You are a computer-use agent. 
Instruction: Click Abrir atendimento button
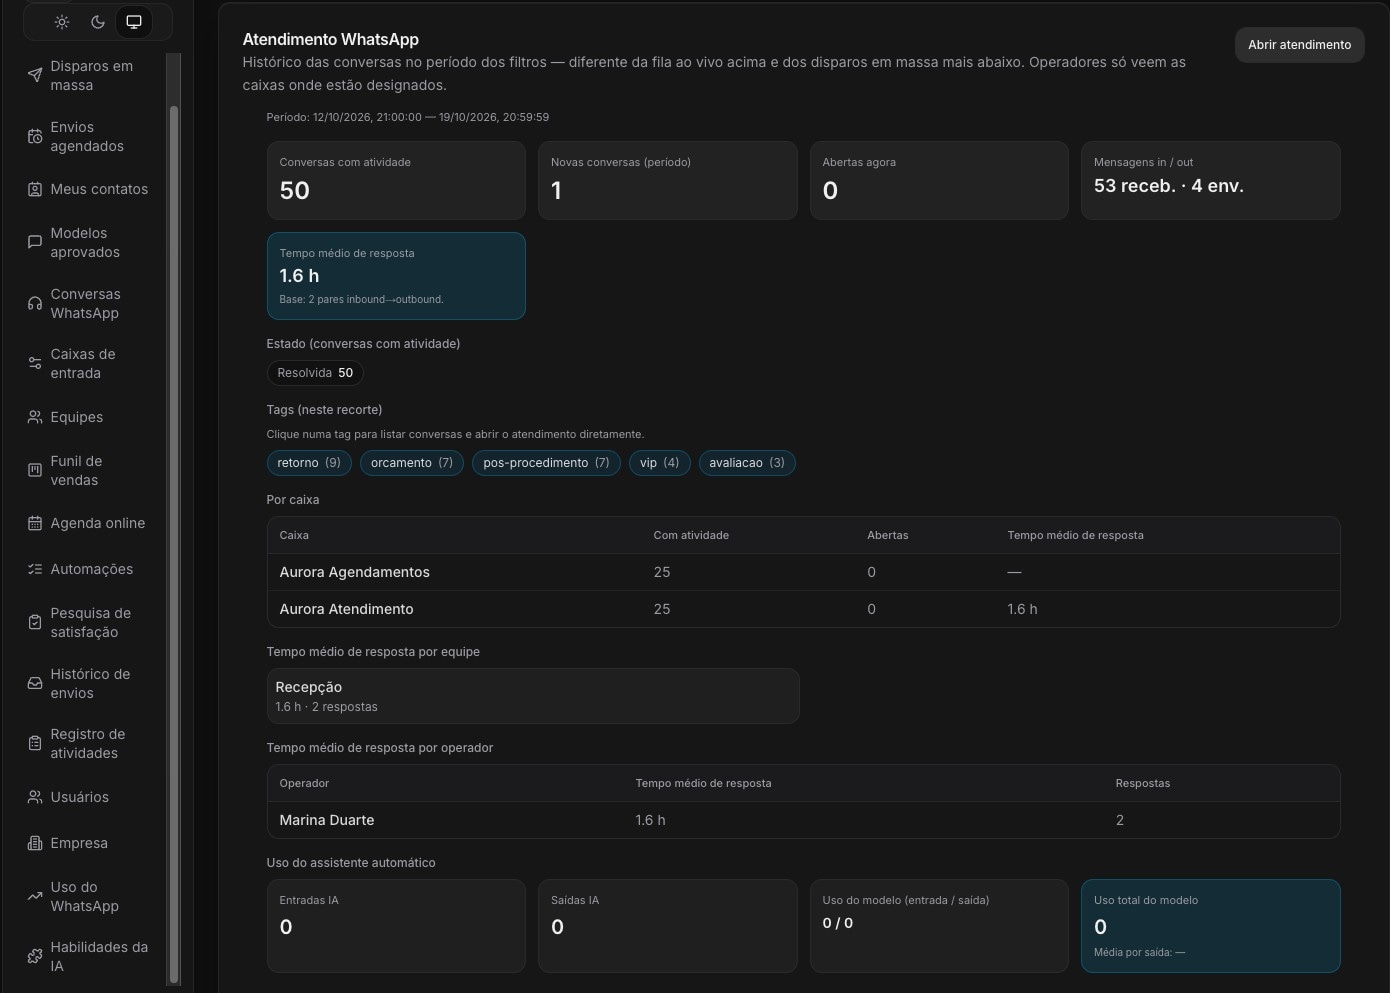point(1299,45)
